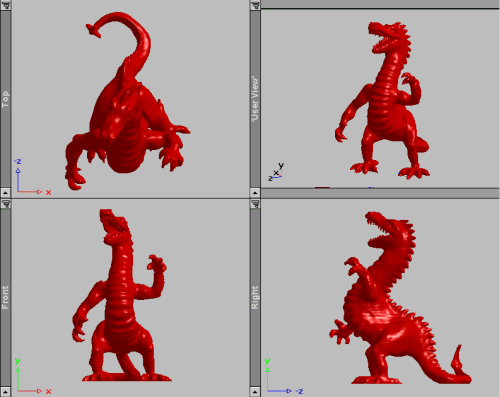Click the User View 3D axis gizmo
Screen dimensions: 500x397
276,172
